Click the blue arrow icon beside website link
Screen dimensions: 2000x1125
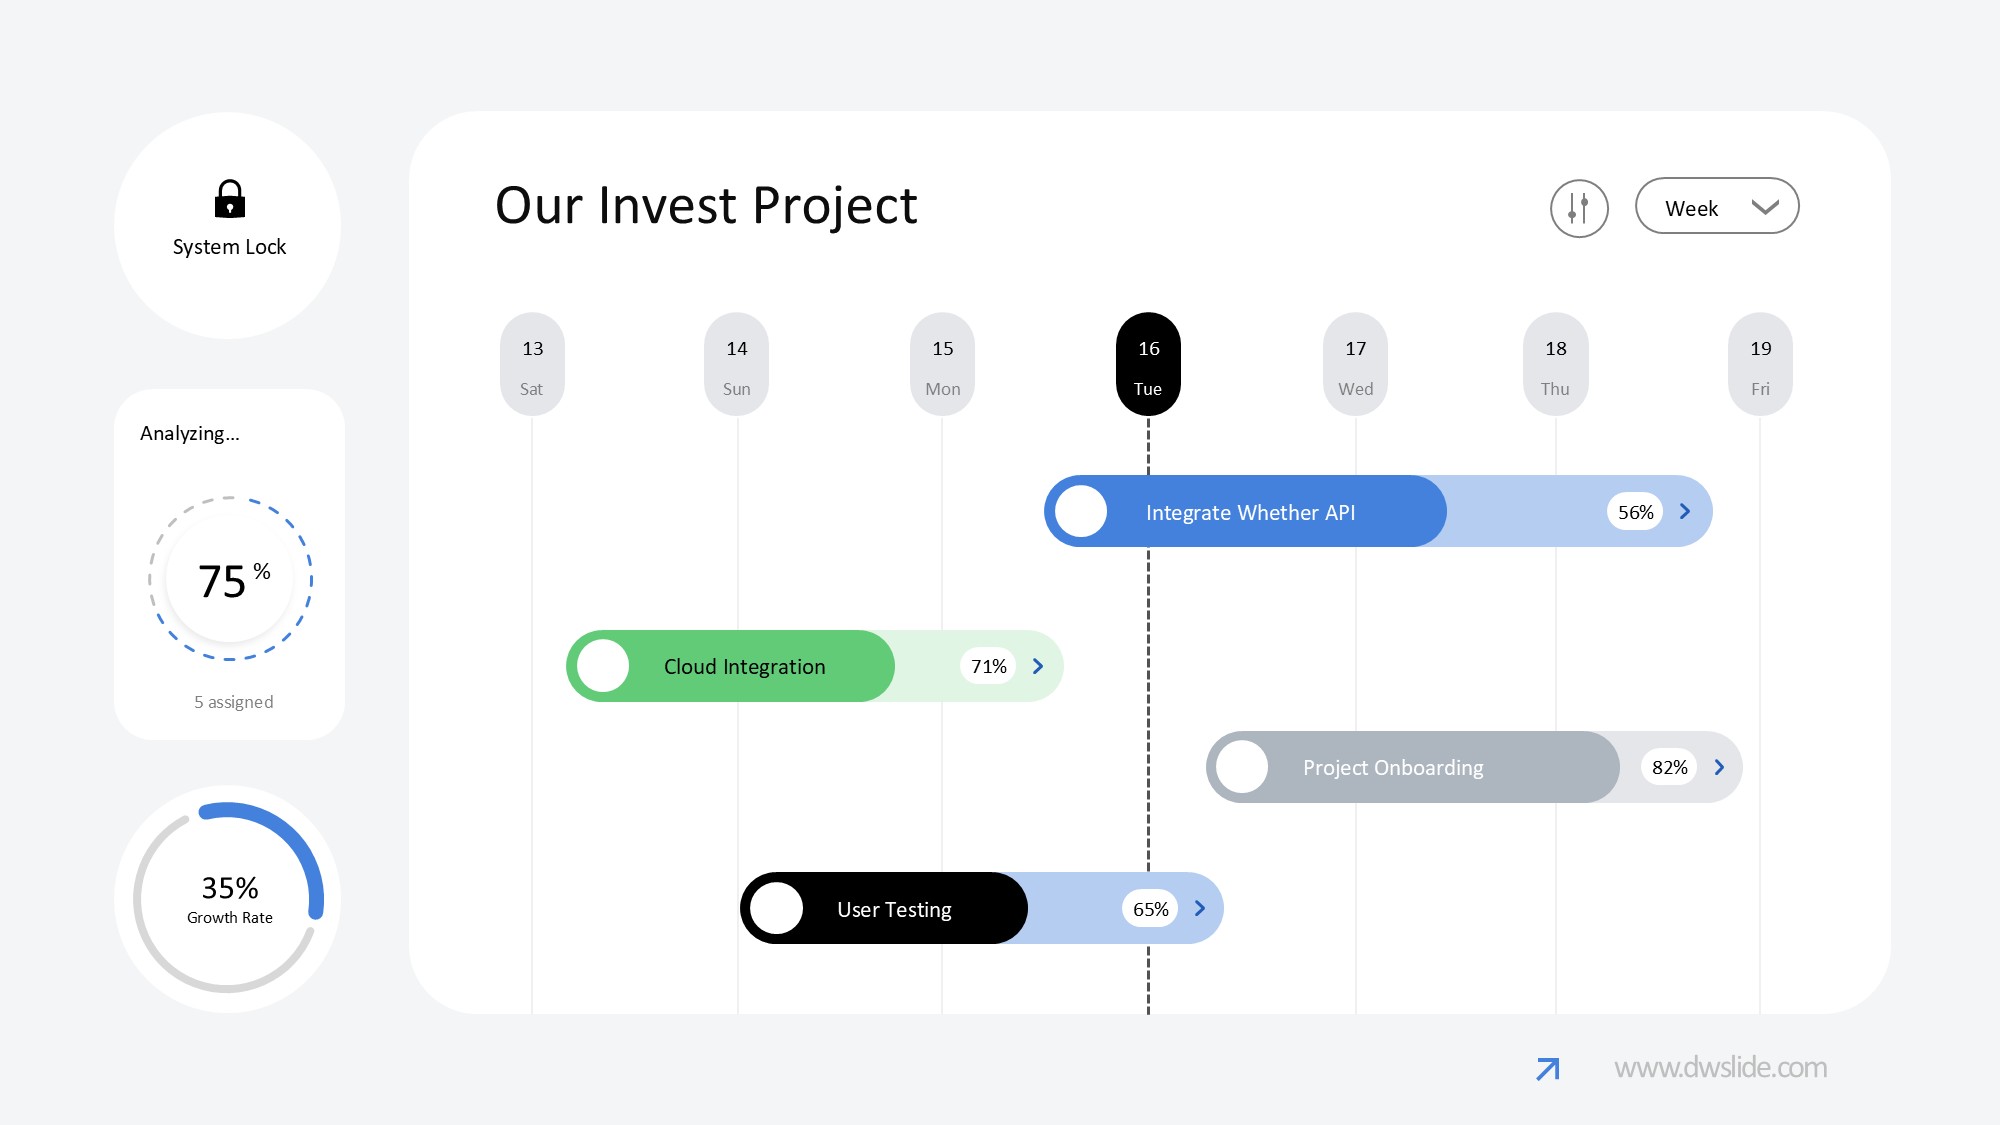tap(1548, 1069)
